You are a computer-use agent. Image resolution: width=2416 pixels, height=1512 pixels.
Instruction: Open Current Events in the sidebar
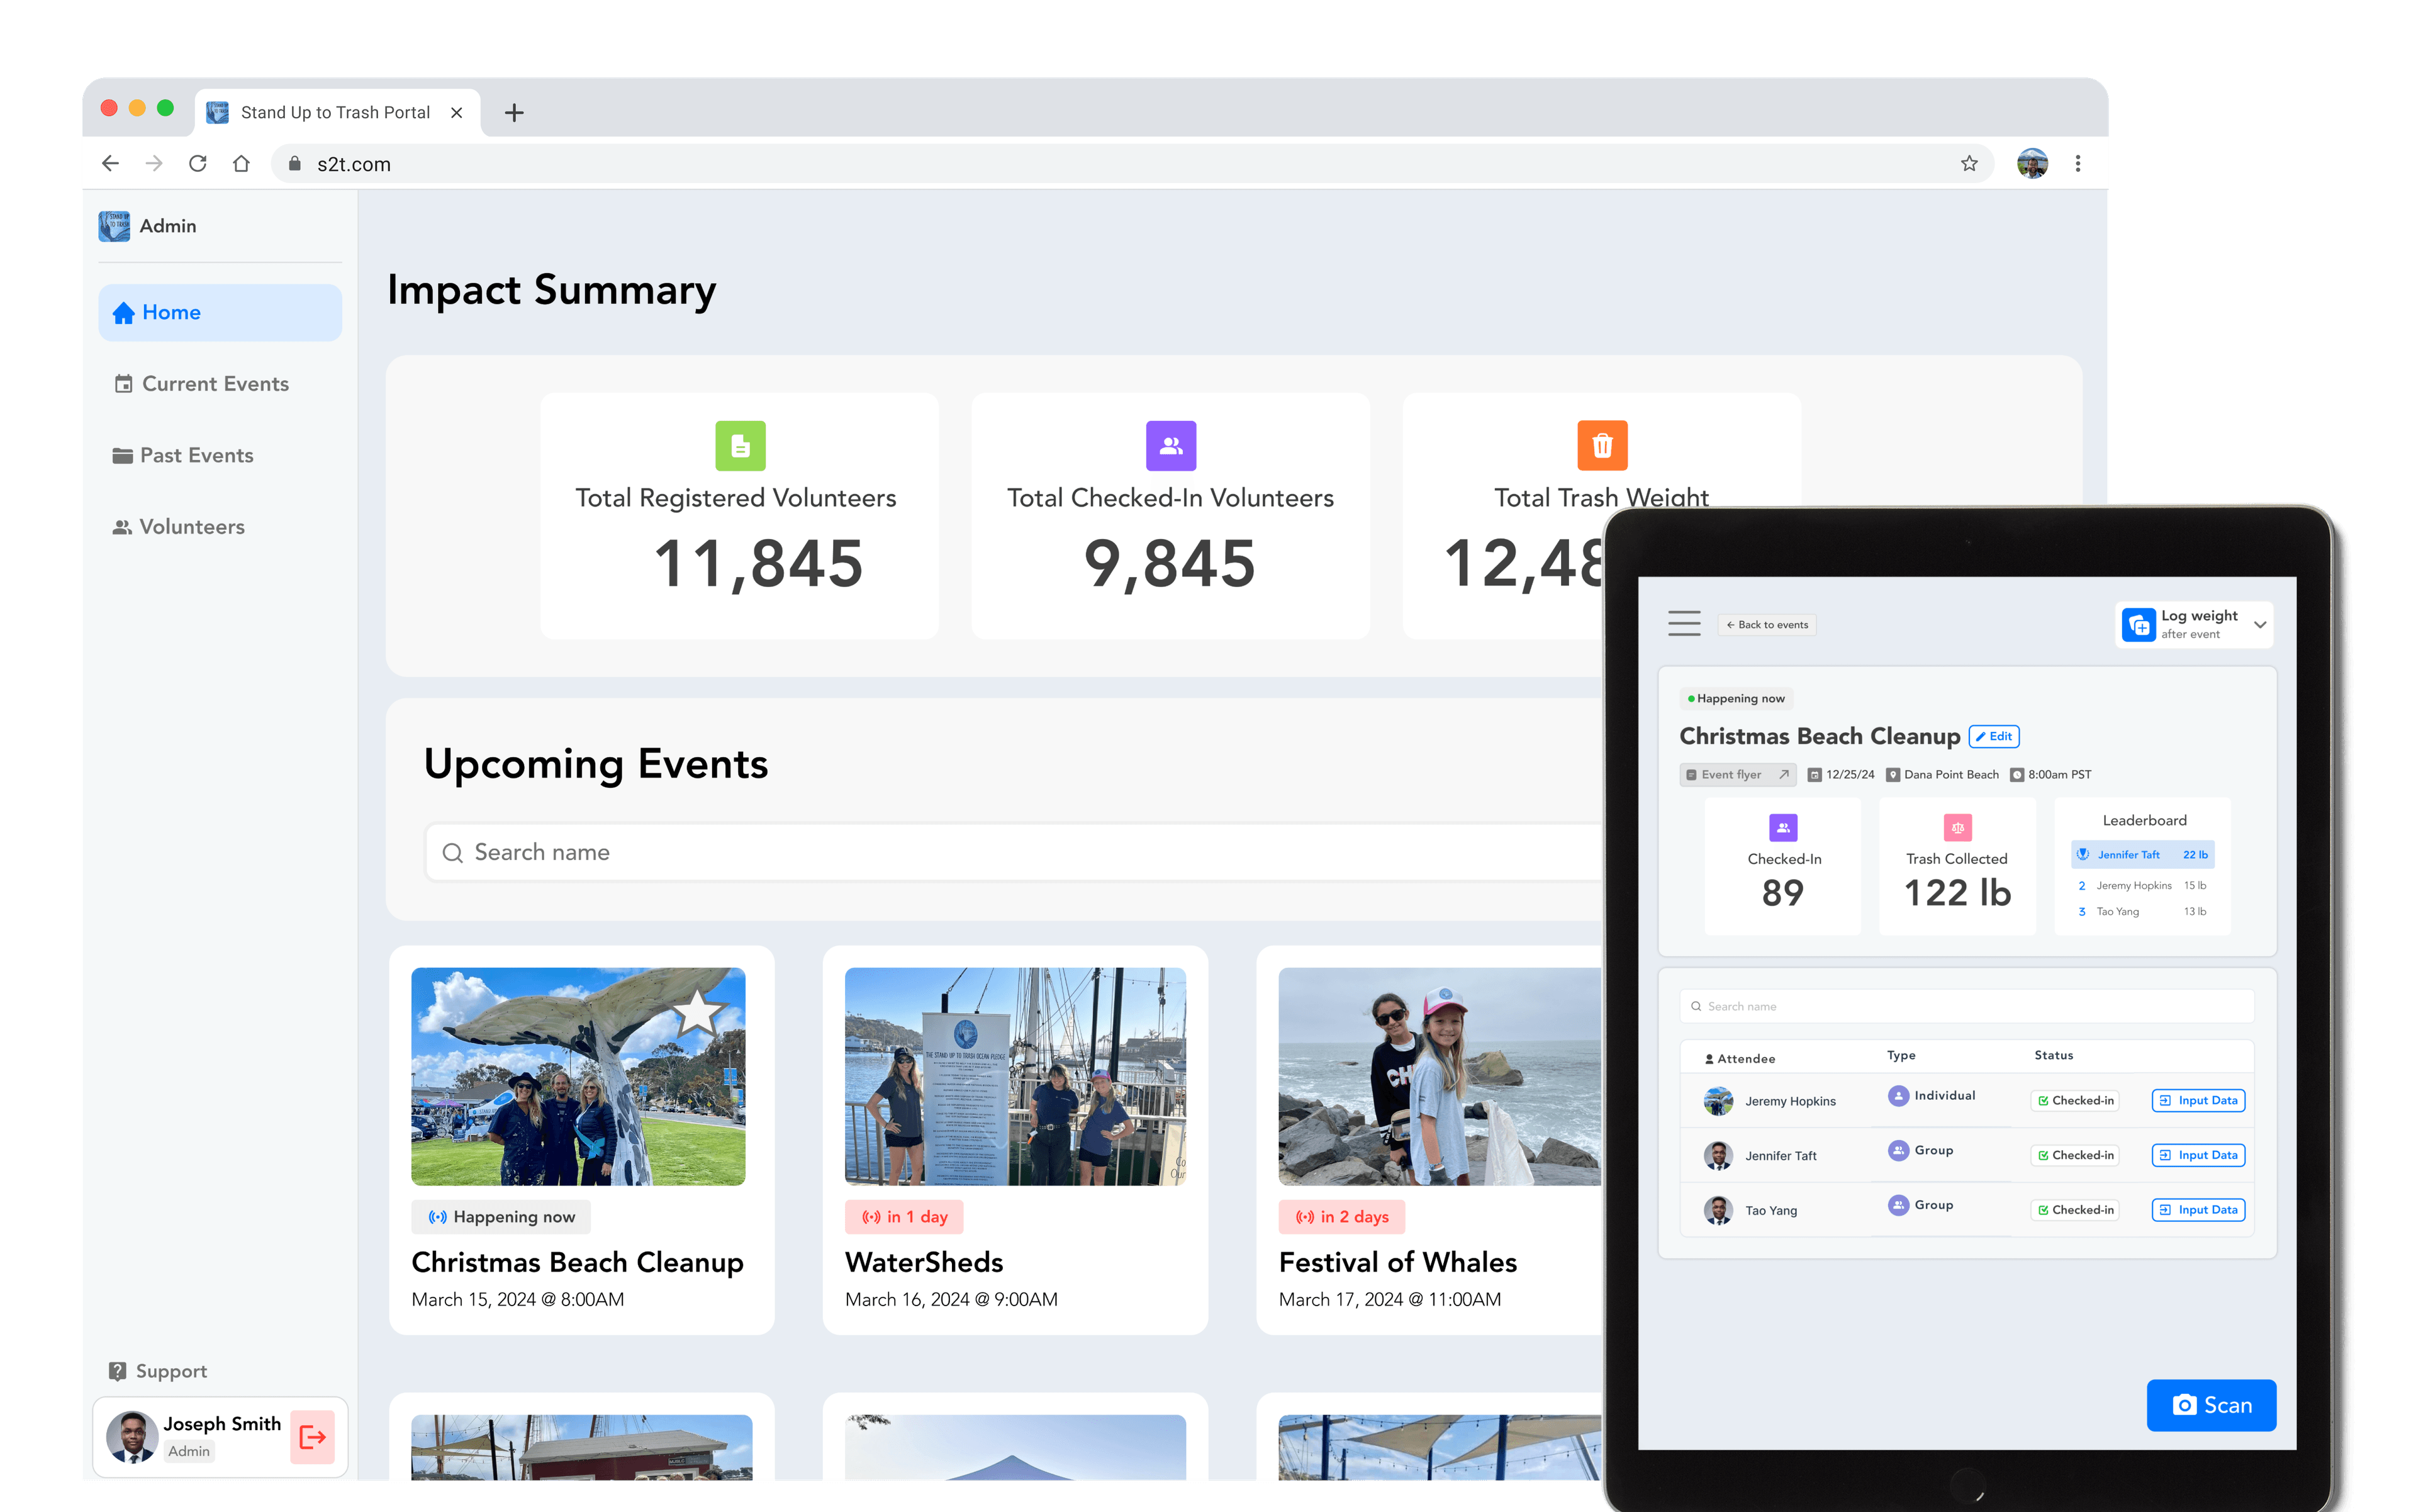(201, 384)
